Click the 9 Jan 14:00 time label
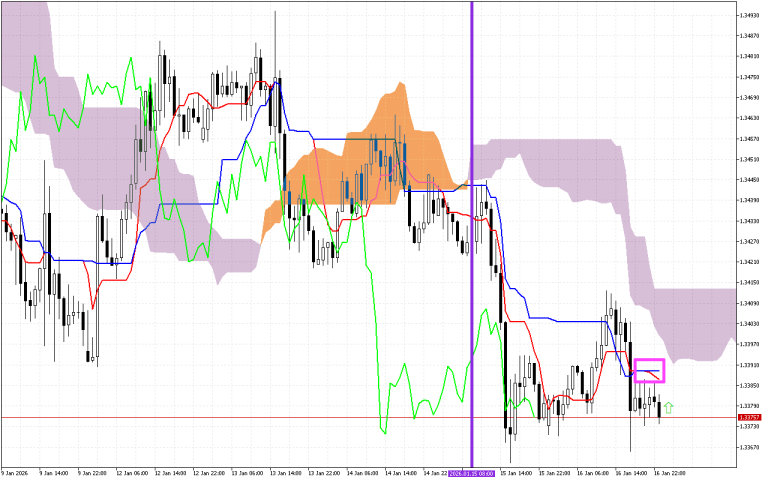 tap(53, 474)
